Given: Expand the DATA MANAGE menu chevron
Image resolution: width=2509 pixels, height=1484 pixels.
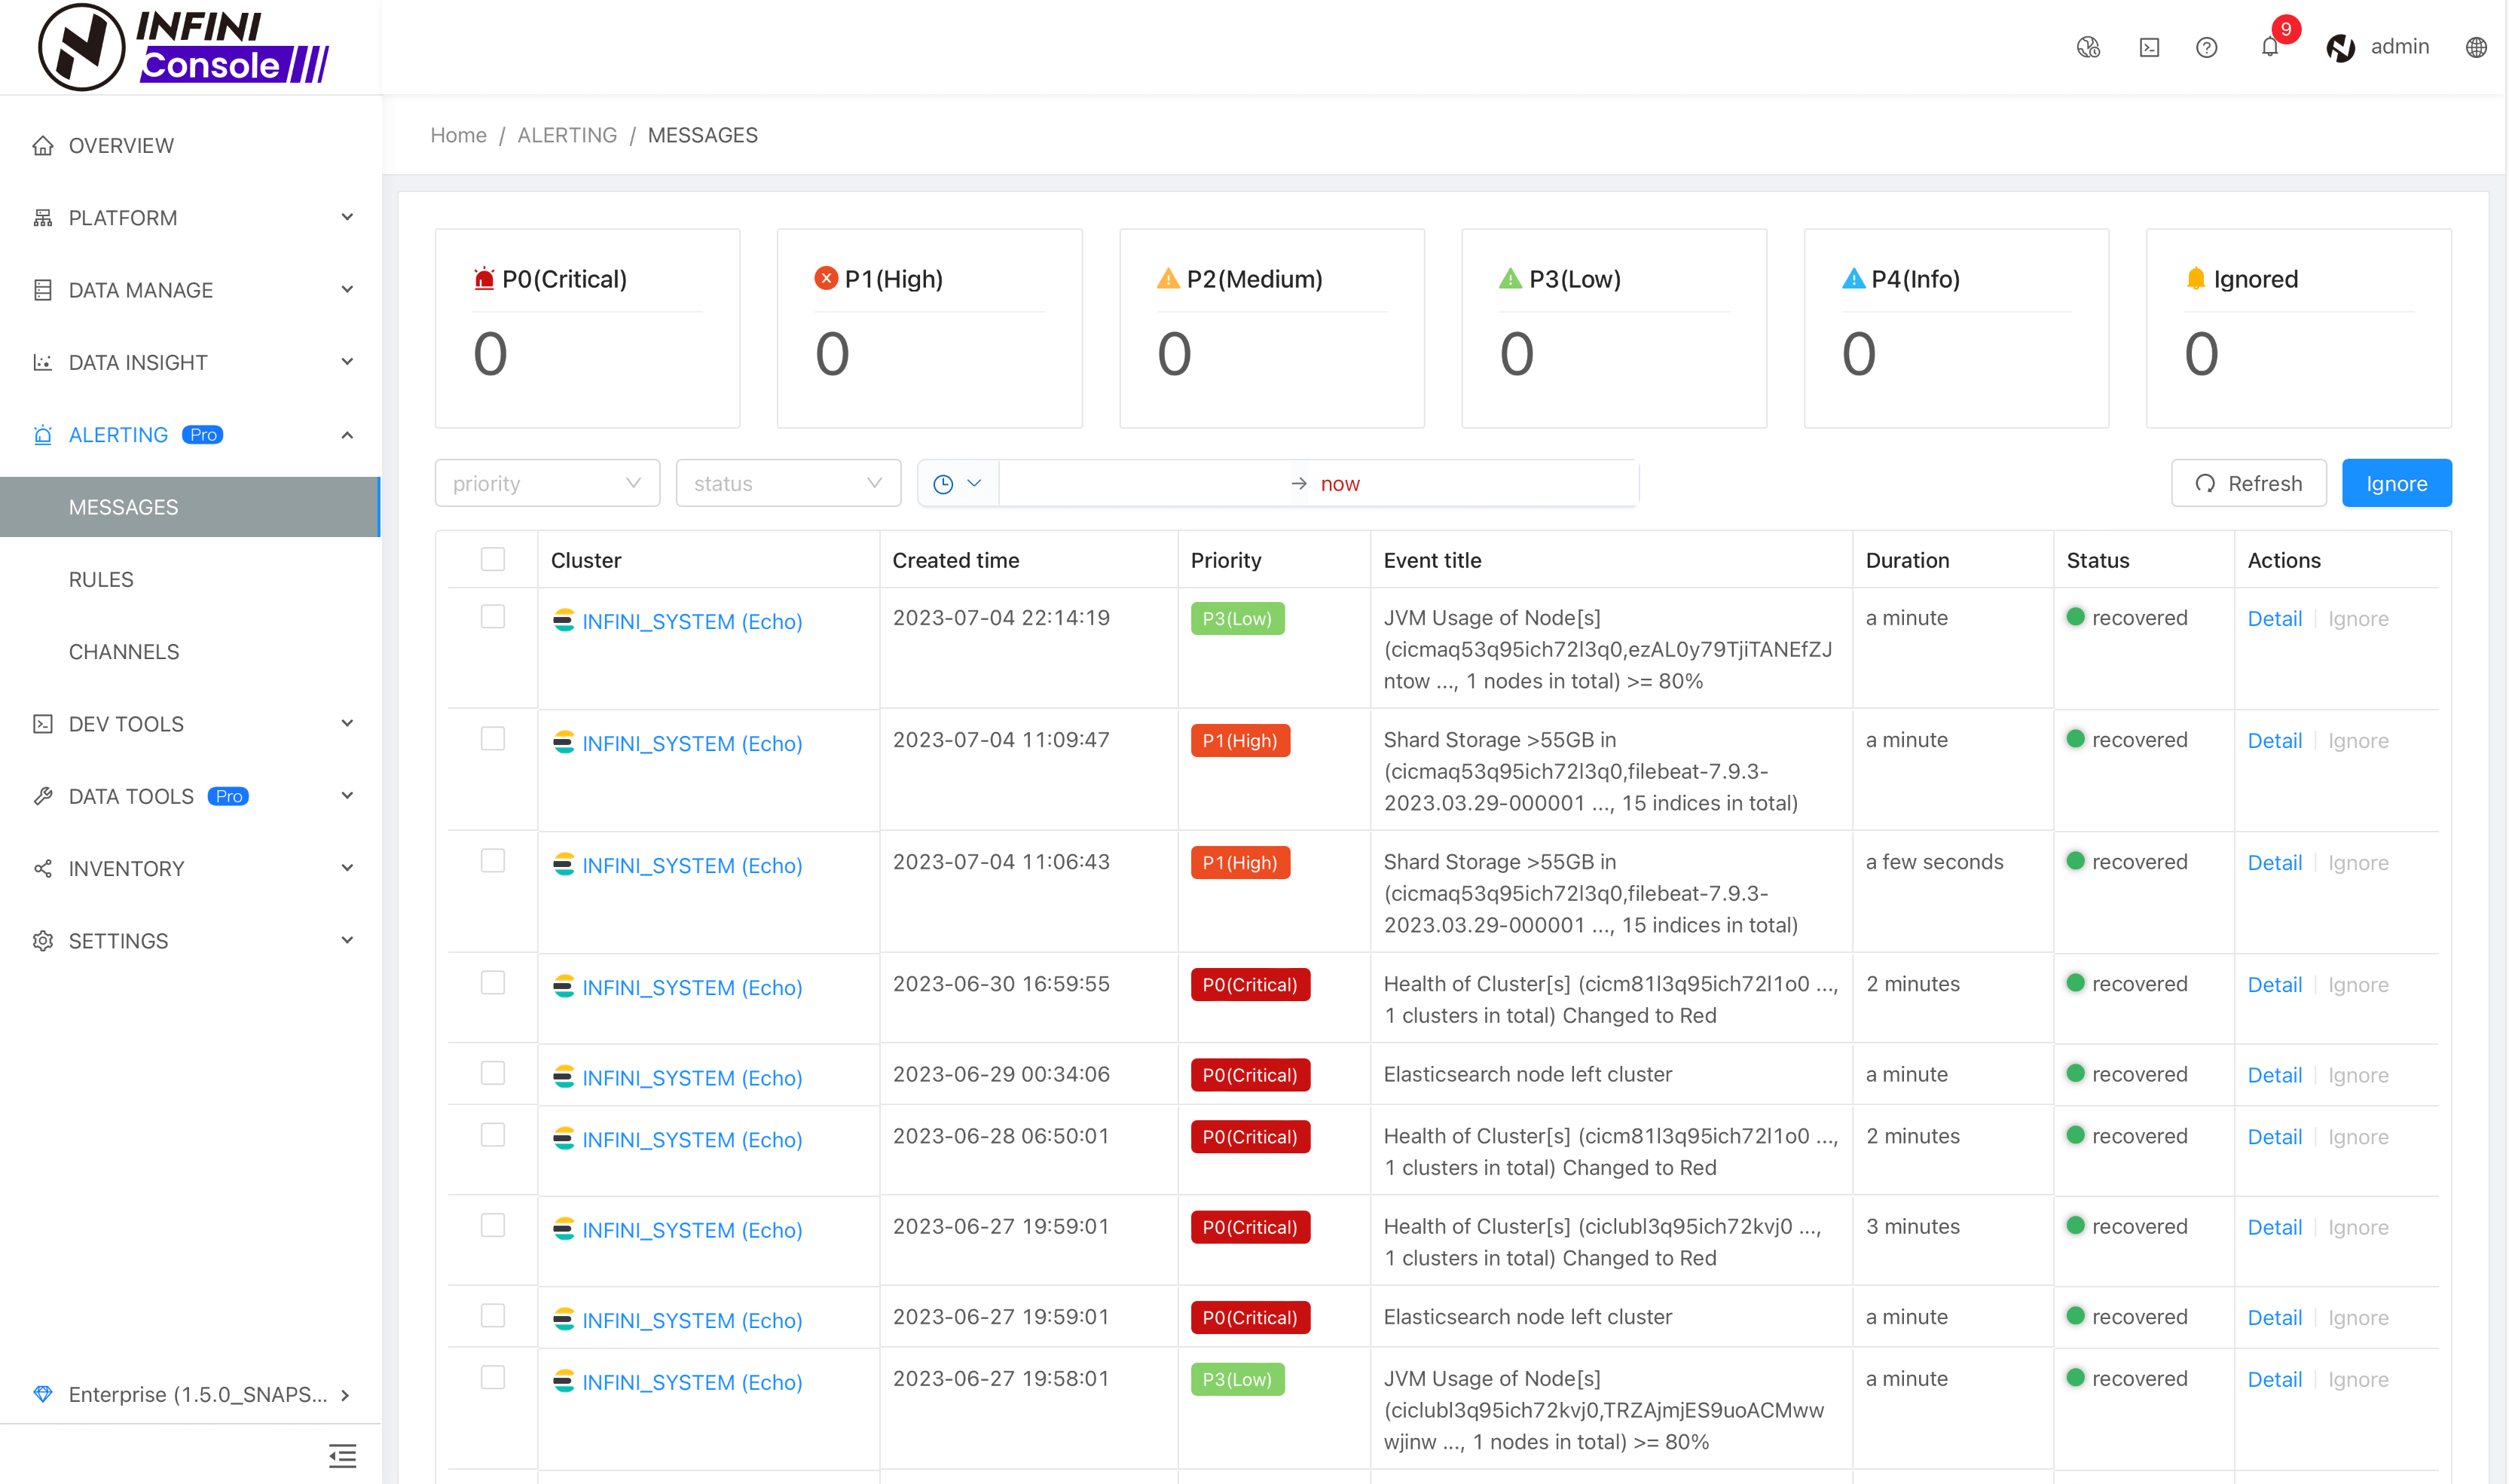Looking at the screenshot, I should pos(347,289).
